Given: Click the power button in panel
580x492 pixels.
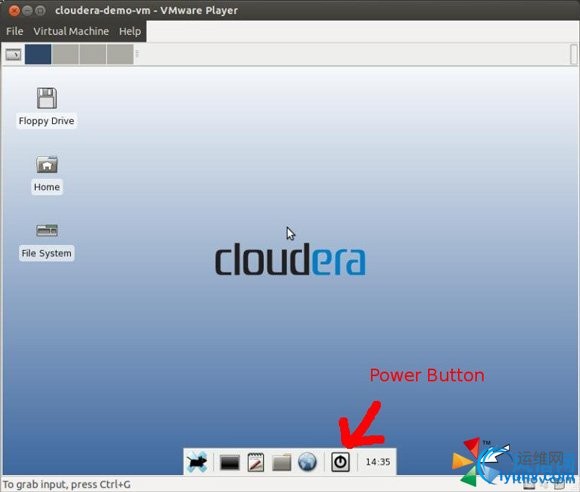Looking at the screenshot, I should point(340,462).
